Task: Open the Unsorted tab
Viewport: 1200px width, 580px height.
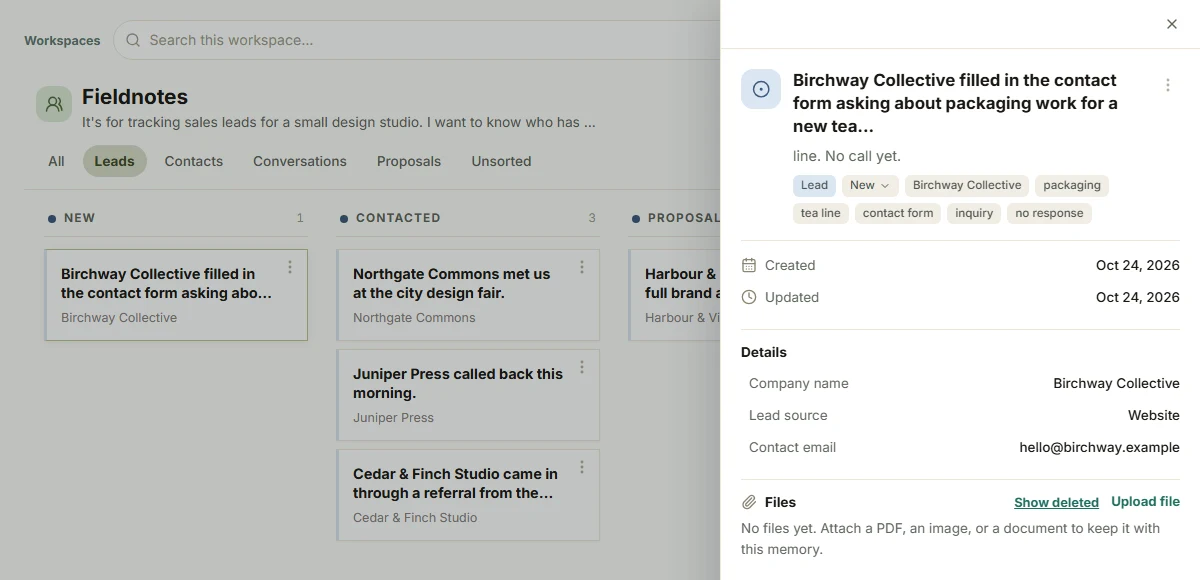Action: pos(501,161)
